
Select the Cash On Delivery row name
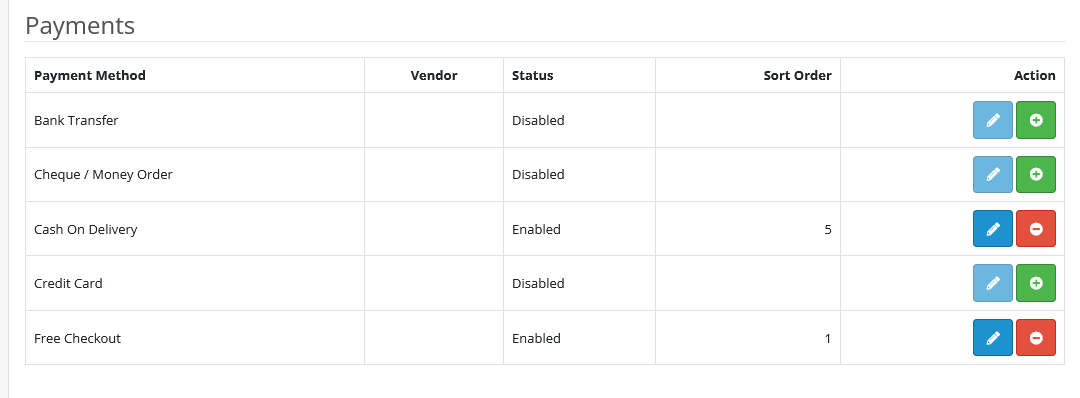tap(85, 229)
